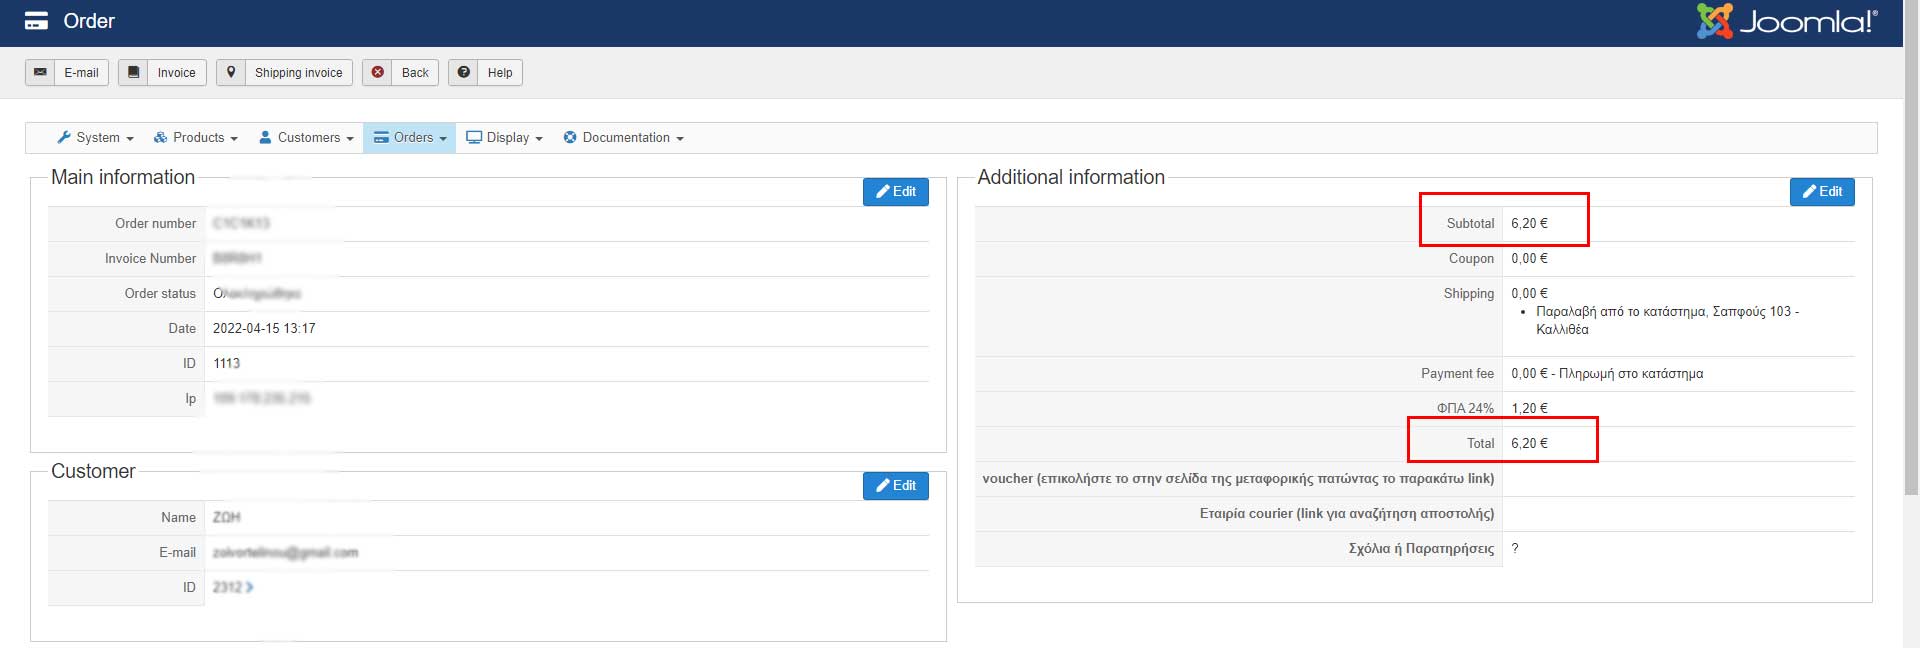Edit the Main information section
Screen dimensions: 1920x648
coord(896,192)
